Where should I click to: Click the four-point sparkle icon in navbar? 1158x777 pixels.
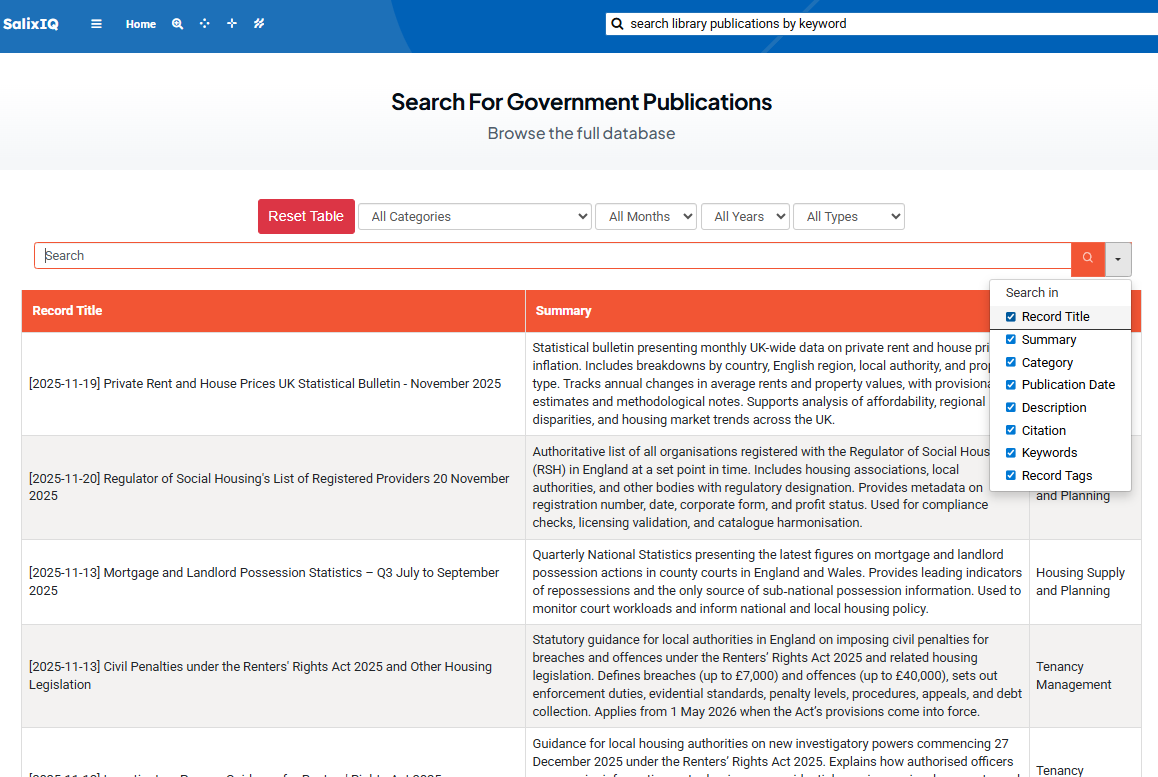tap(232, 24)
